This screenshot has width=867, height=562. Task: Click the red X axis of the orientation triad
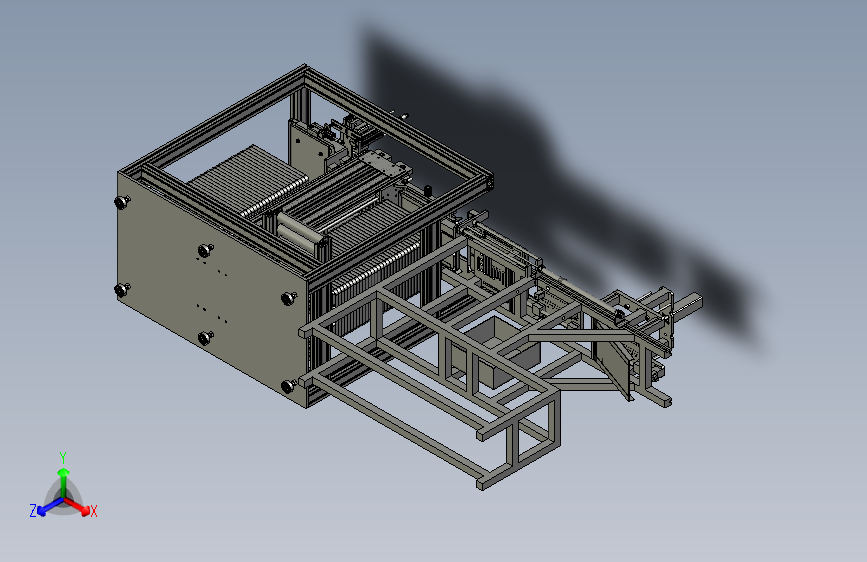pyautogui.click(x=77, y=506)
